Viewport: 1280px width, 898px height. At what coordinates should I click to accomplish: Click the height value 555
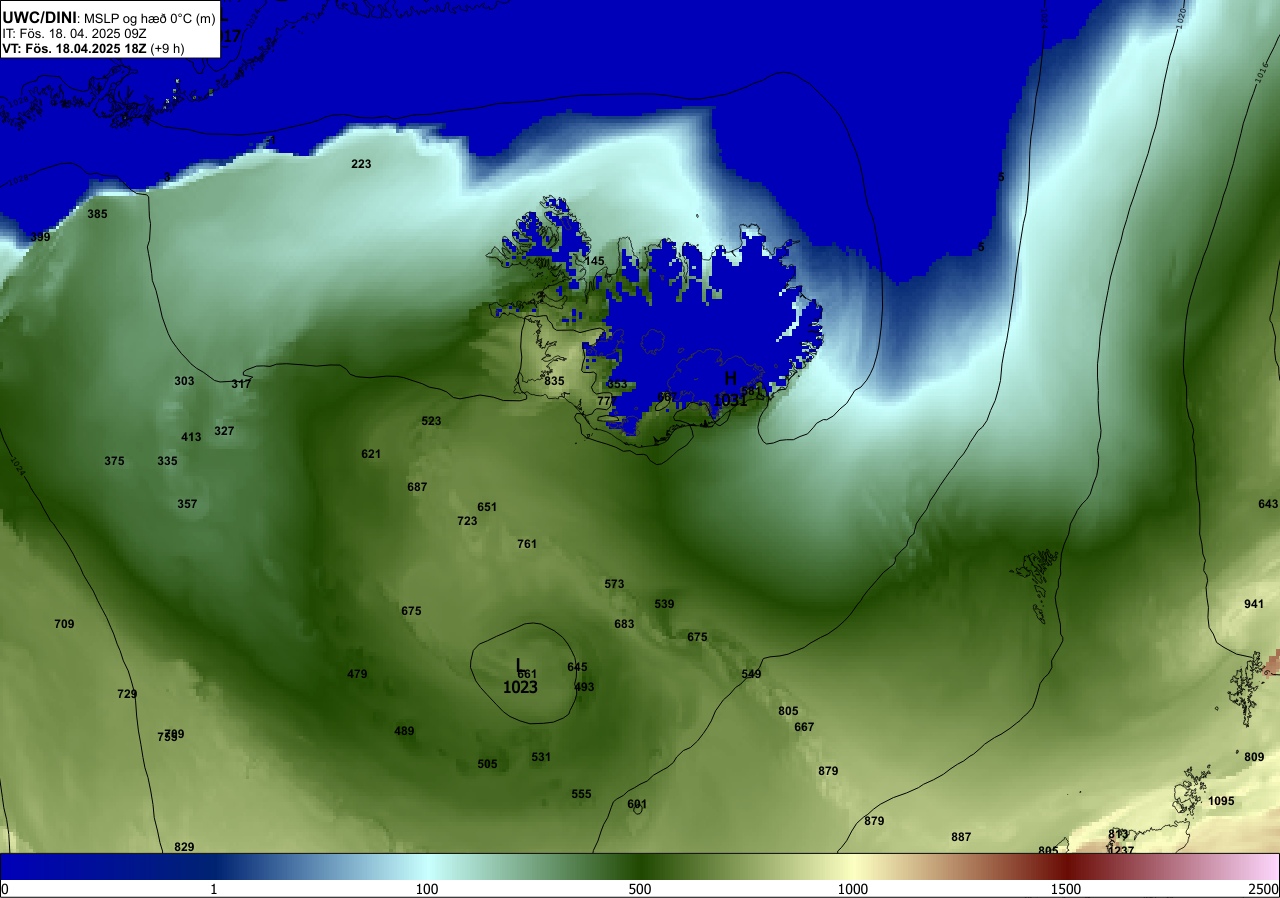point(581,794)
